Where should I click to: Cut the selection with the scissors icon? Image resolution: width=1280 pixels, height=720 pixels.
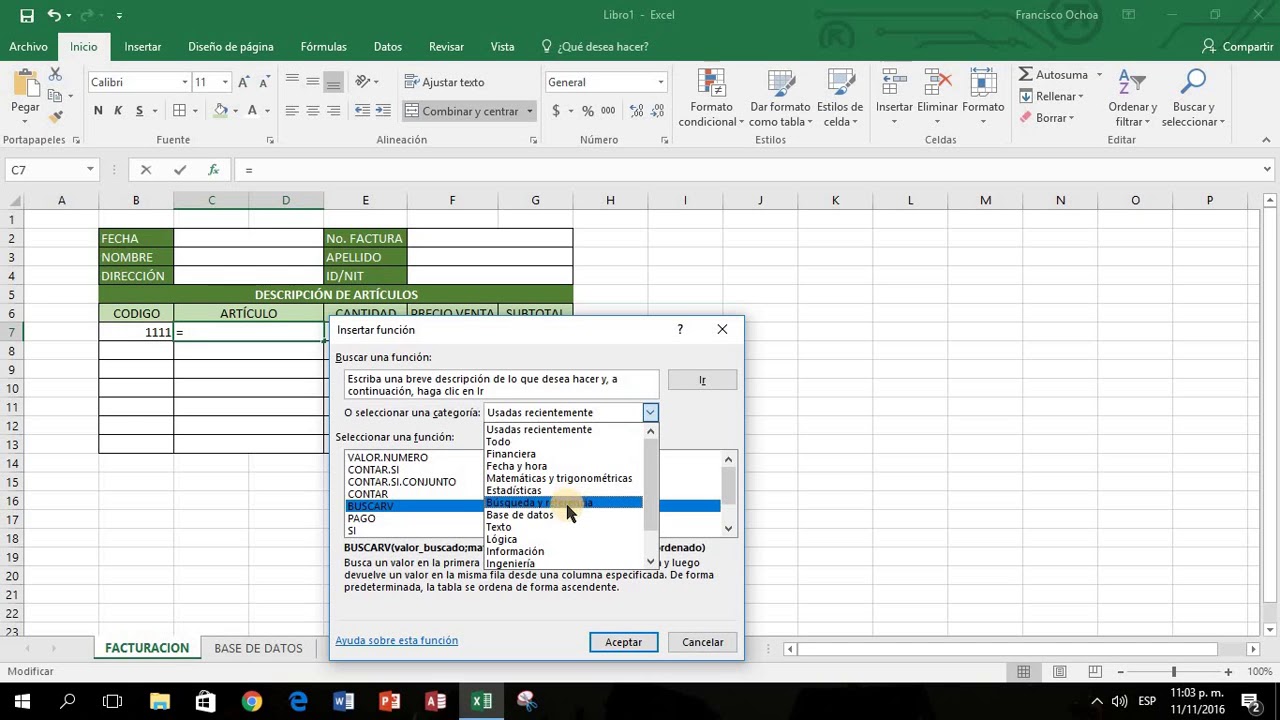coord(55,75)
